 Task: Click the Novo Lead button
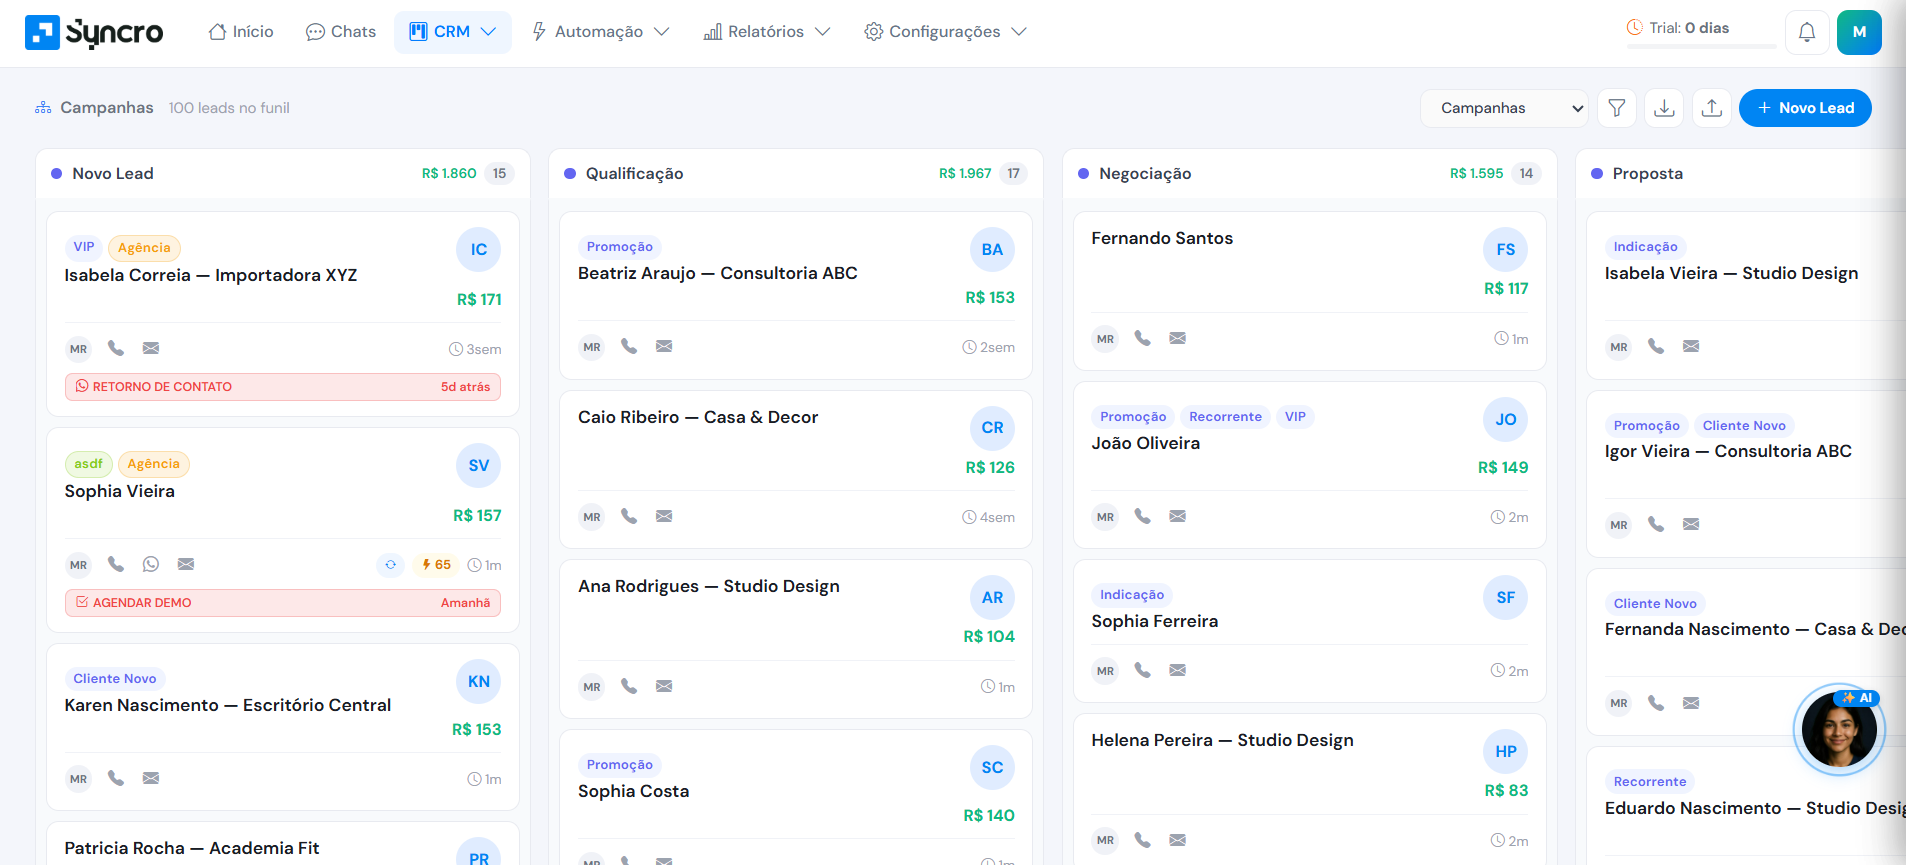pyautogui.click(x=1805, y=108)
